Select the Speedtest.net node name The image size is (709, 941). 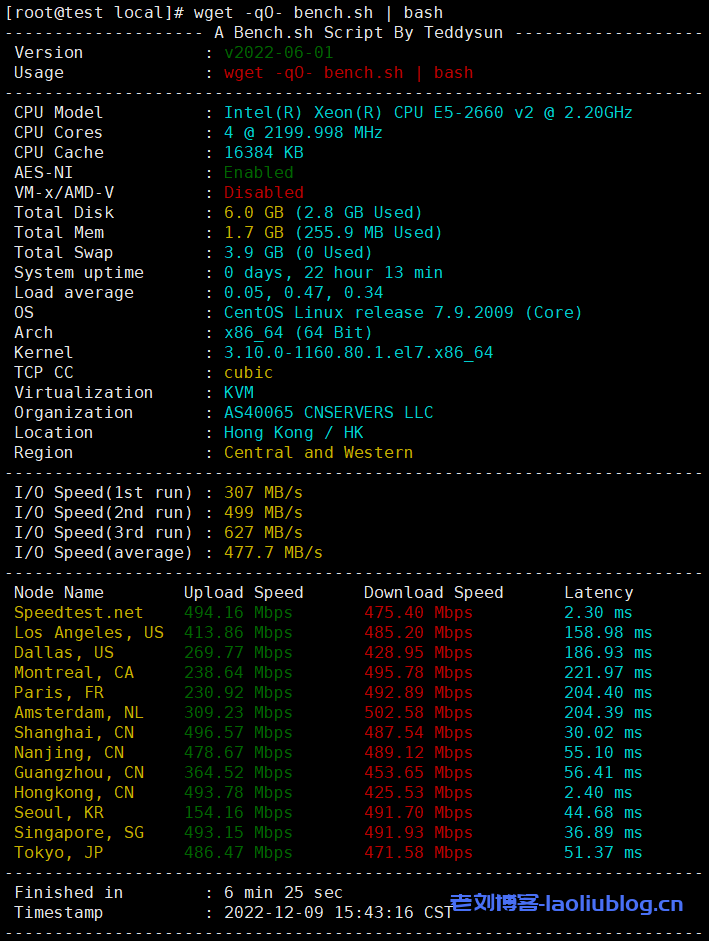79,613
